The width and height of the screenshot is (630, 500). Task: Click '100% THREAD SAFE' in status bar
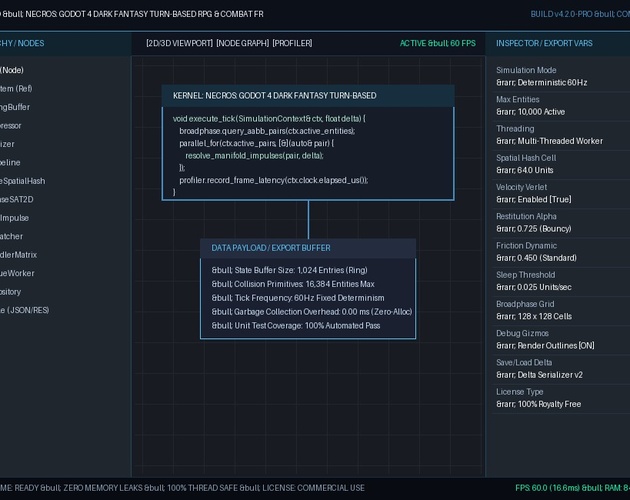click(202, 488)
